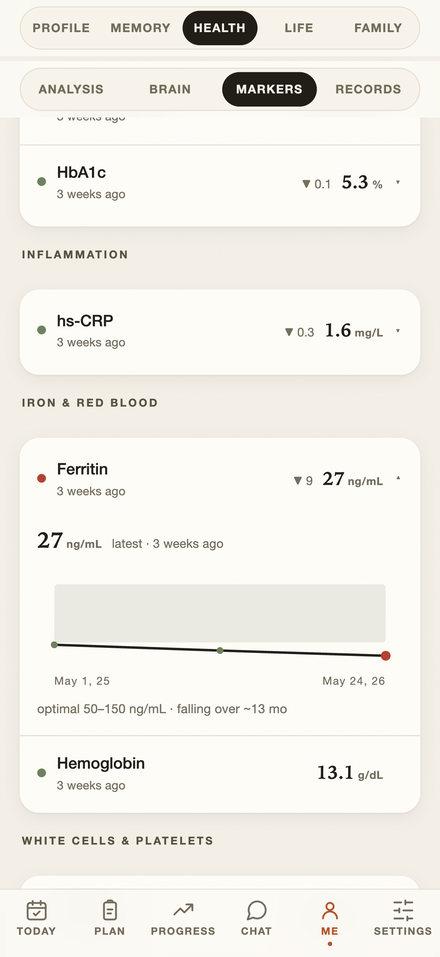The width and height of the screenshot is (440, 957).
Task: Open the Plan clipboard icon
Action: click(110, 911)
